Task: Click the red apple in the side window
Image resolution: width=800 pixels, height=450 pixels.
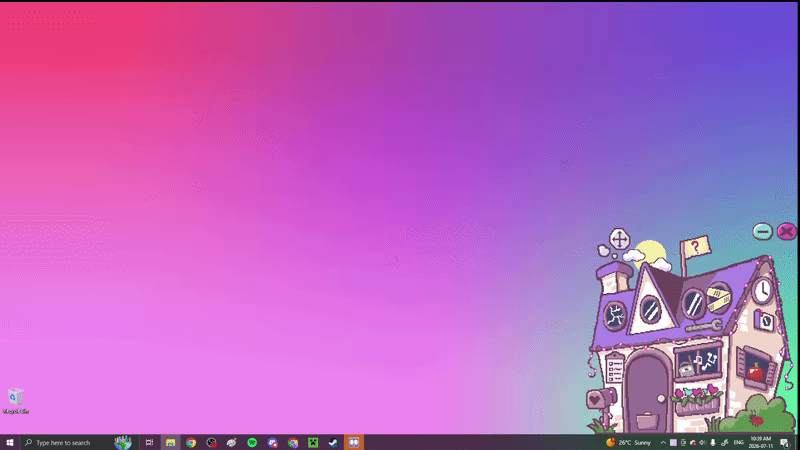Action: 756,371
